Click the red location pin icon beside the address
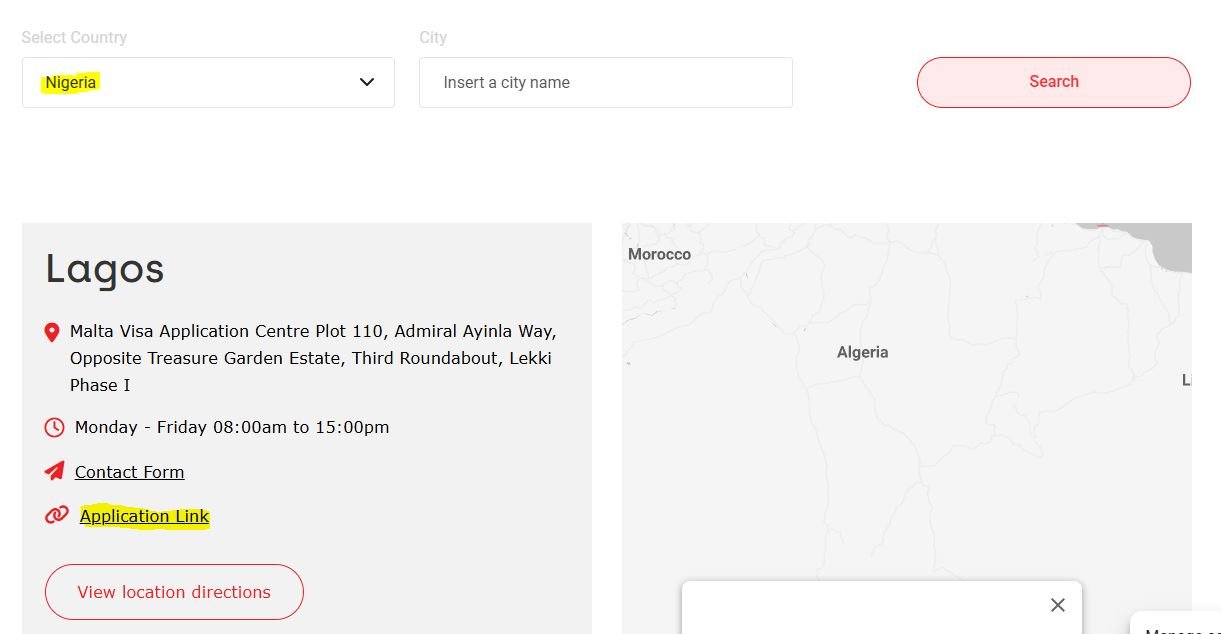Viewport: 1221px width, 634px height. [52, 331]
